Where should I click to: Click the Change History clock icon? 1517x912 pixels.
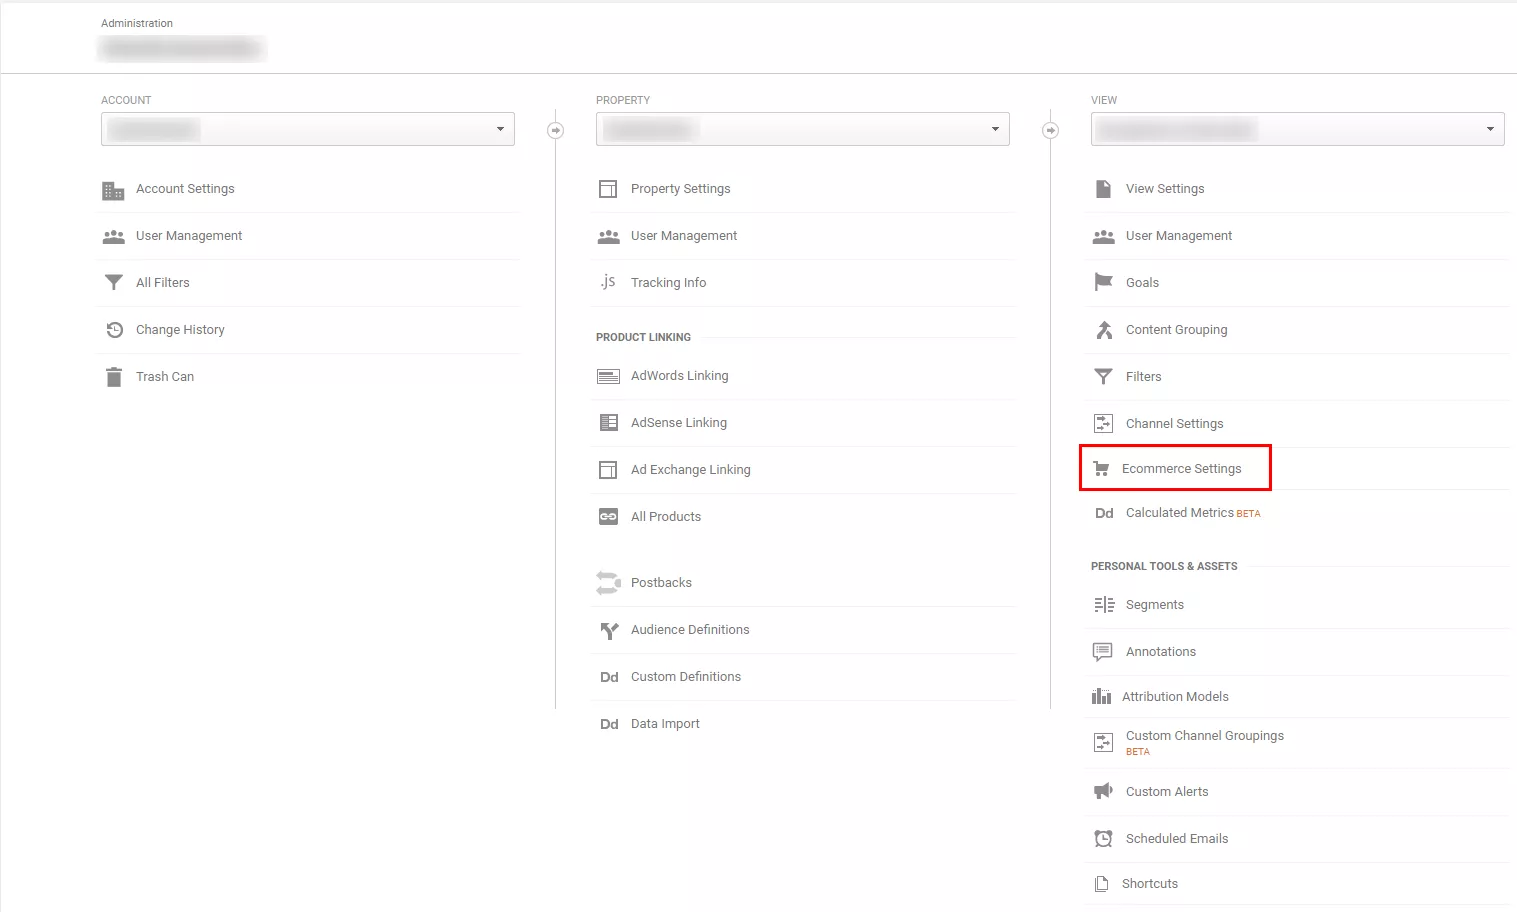click(114, 330)
